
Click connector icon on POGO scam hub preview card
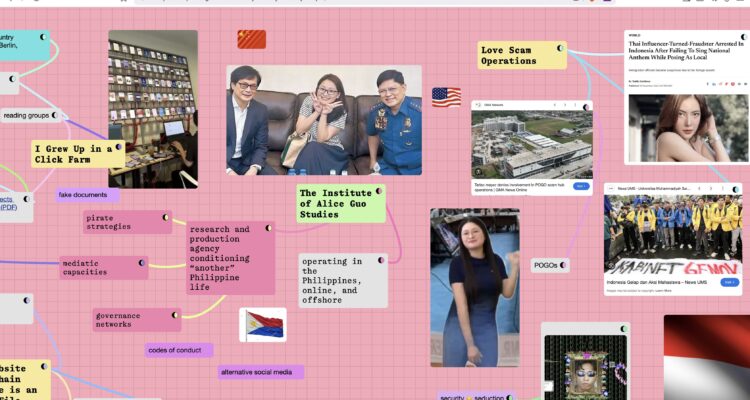tap(586, 107)
